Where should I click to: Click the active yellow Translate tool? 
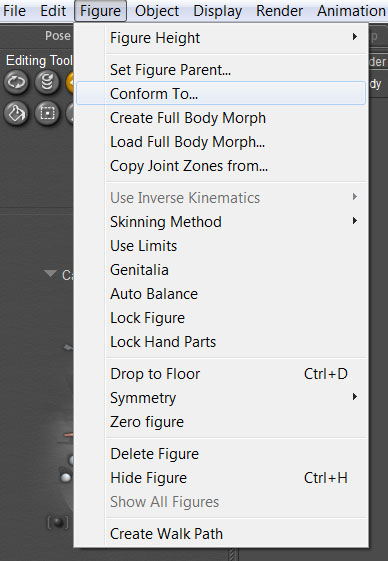(69, 83)
